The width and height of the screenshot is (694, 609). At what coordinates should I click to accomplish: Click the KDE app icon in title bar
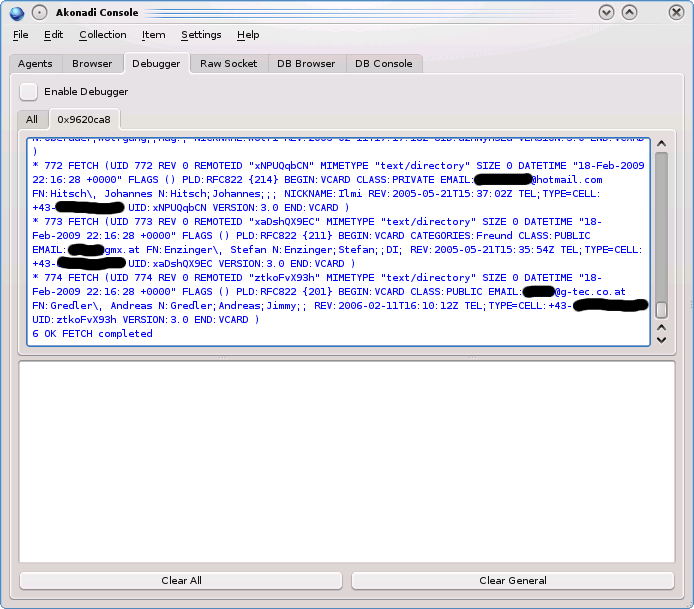16,12
